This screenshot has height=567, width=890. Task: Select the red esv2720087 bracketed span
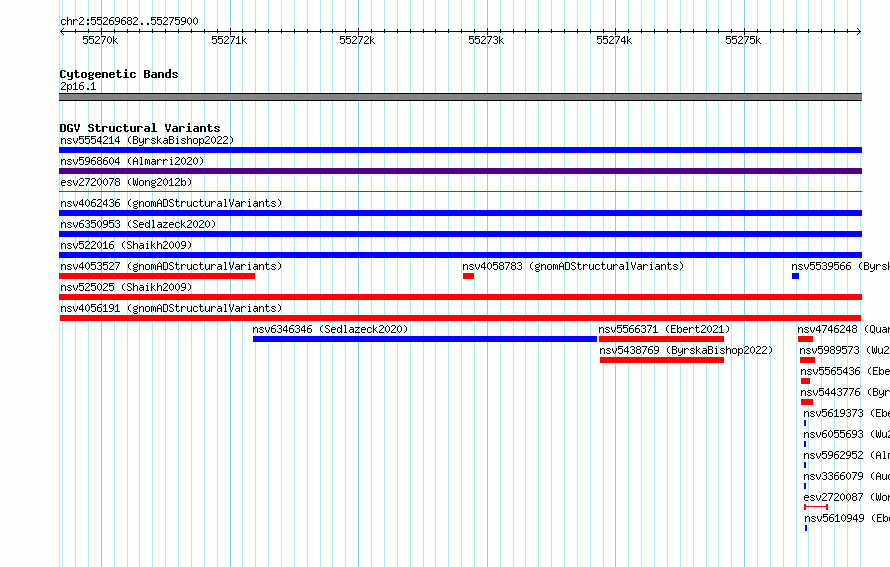click(x=816, y=507)
